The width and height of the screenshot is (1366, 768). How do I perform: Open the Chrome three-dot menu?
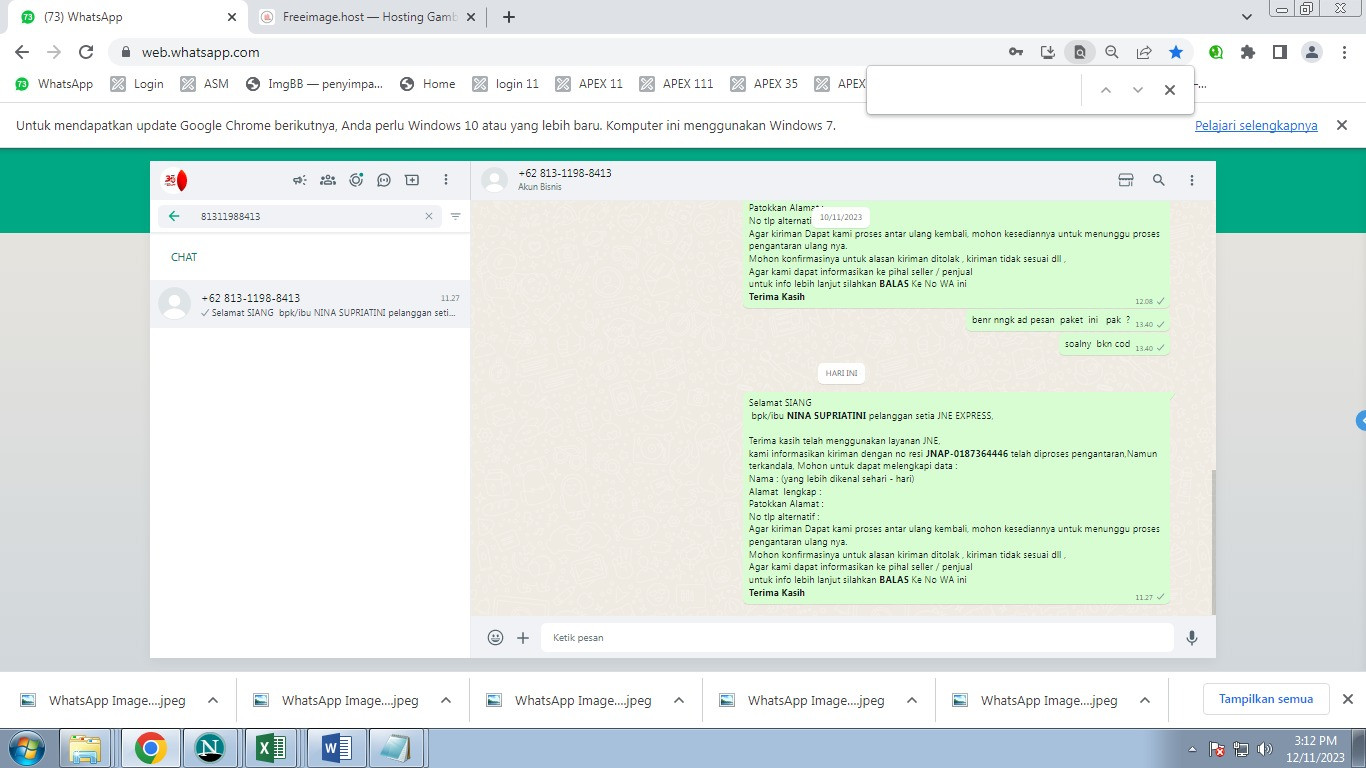click(1344, 52)
